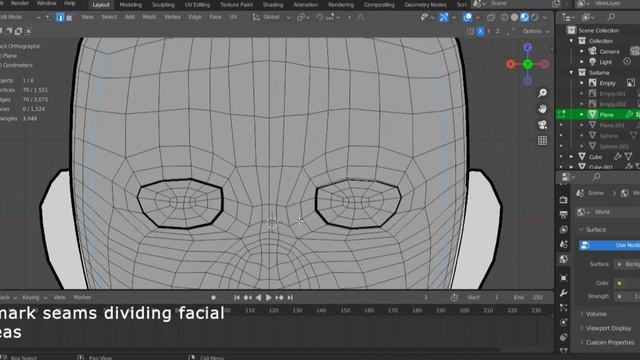Switch to the Shading workspace tab
Screen dimensions: 640x360
coord(273,5)
